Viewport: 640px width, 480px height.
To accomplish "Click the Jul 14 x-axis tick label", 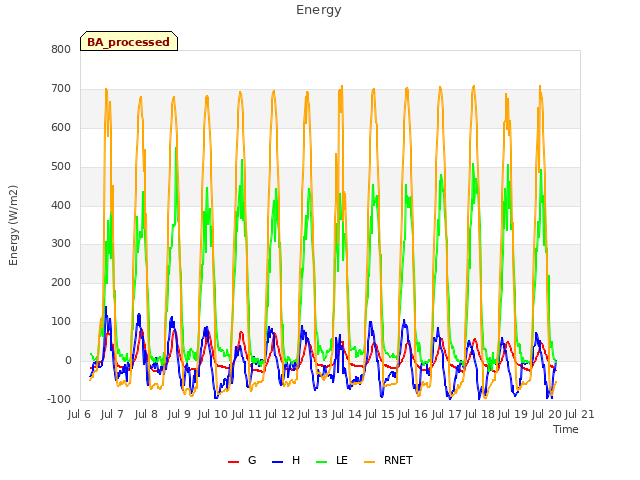I will click(346, 415).
